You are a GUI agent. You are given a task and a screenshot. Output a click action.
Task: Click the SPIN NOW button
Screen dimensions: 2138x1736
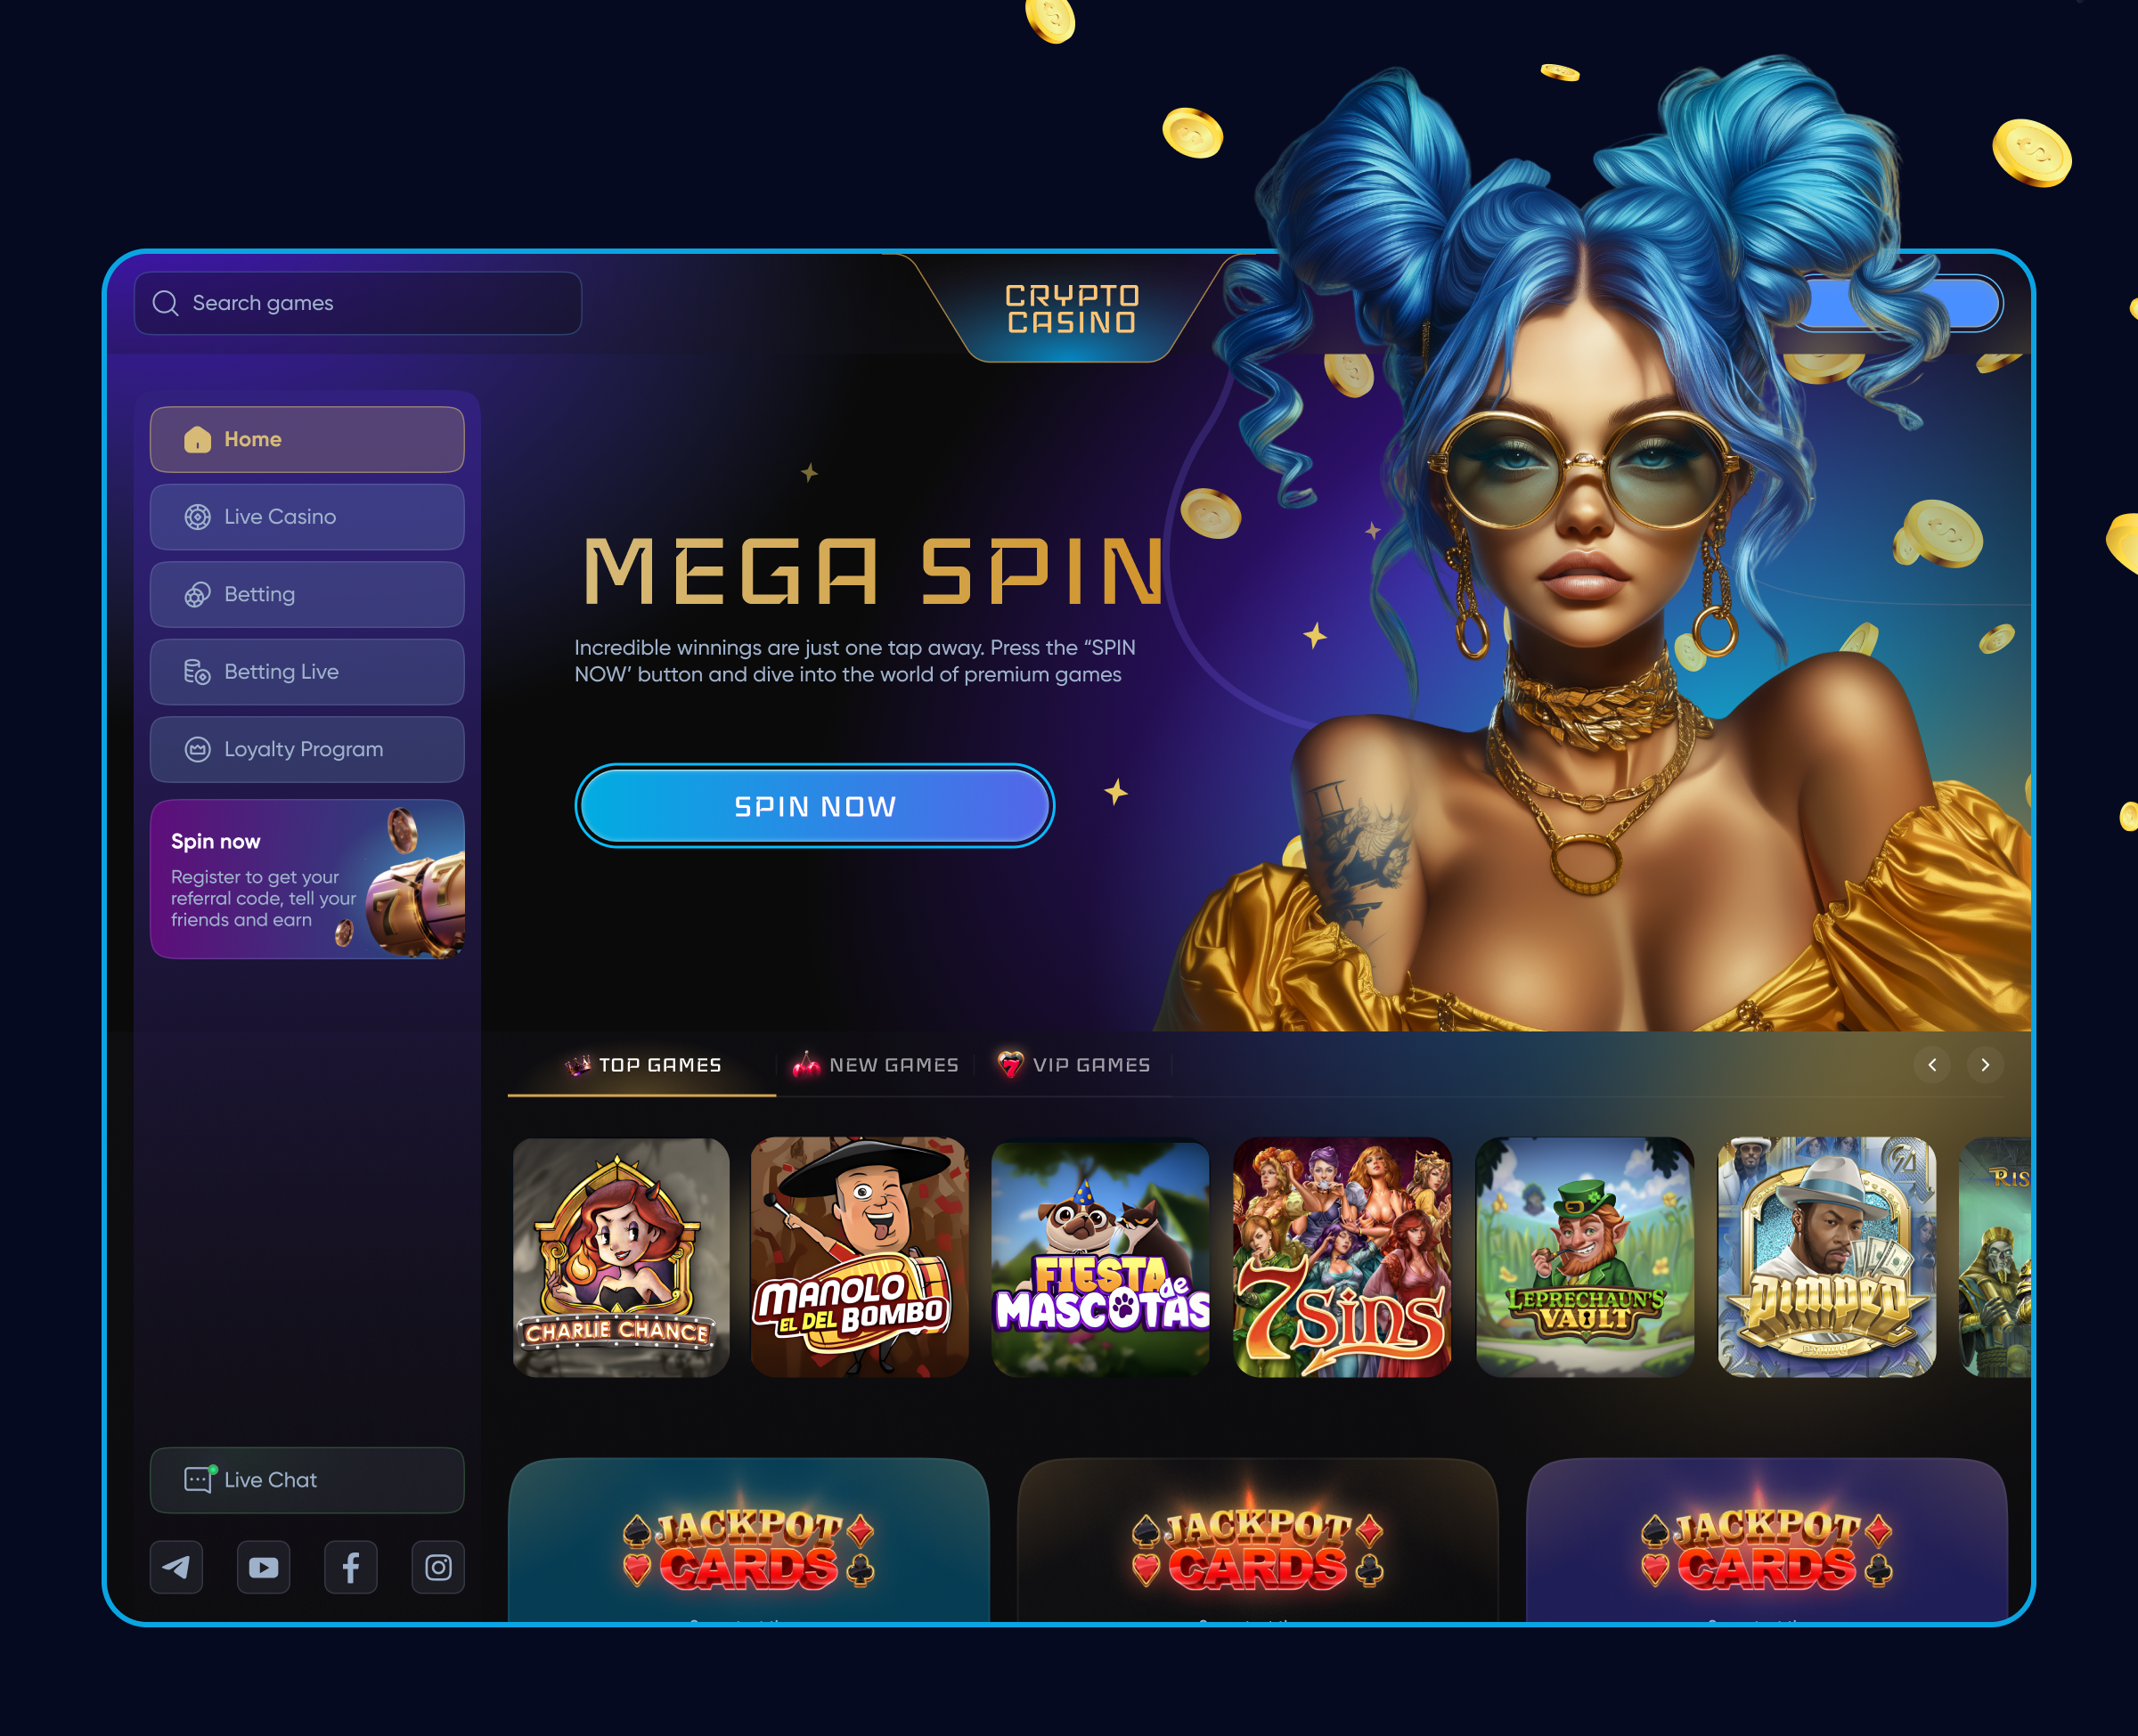tap(815, 806)
